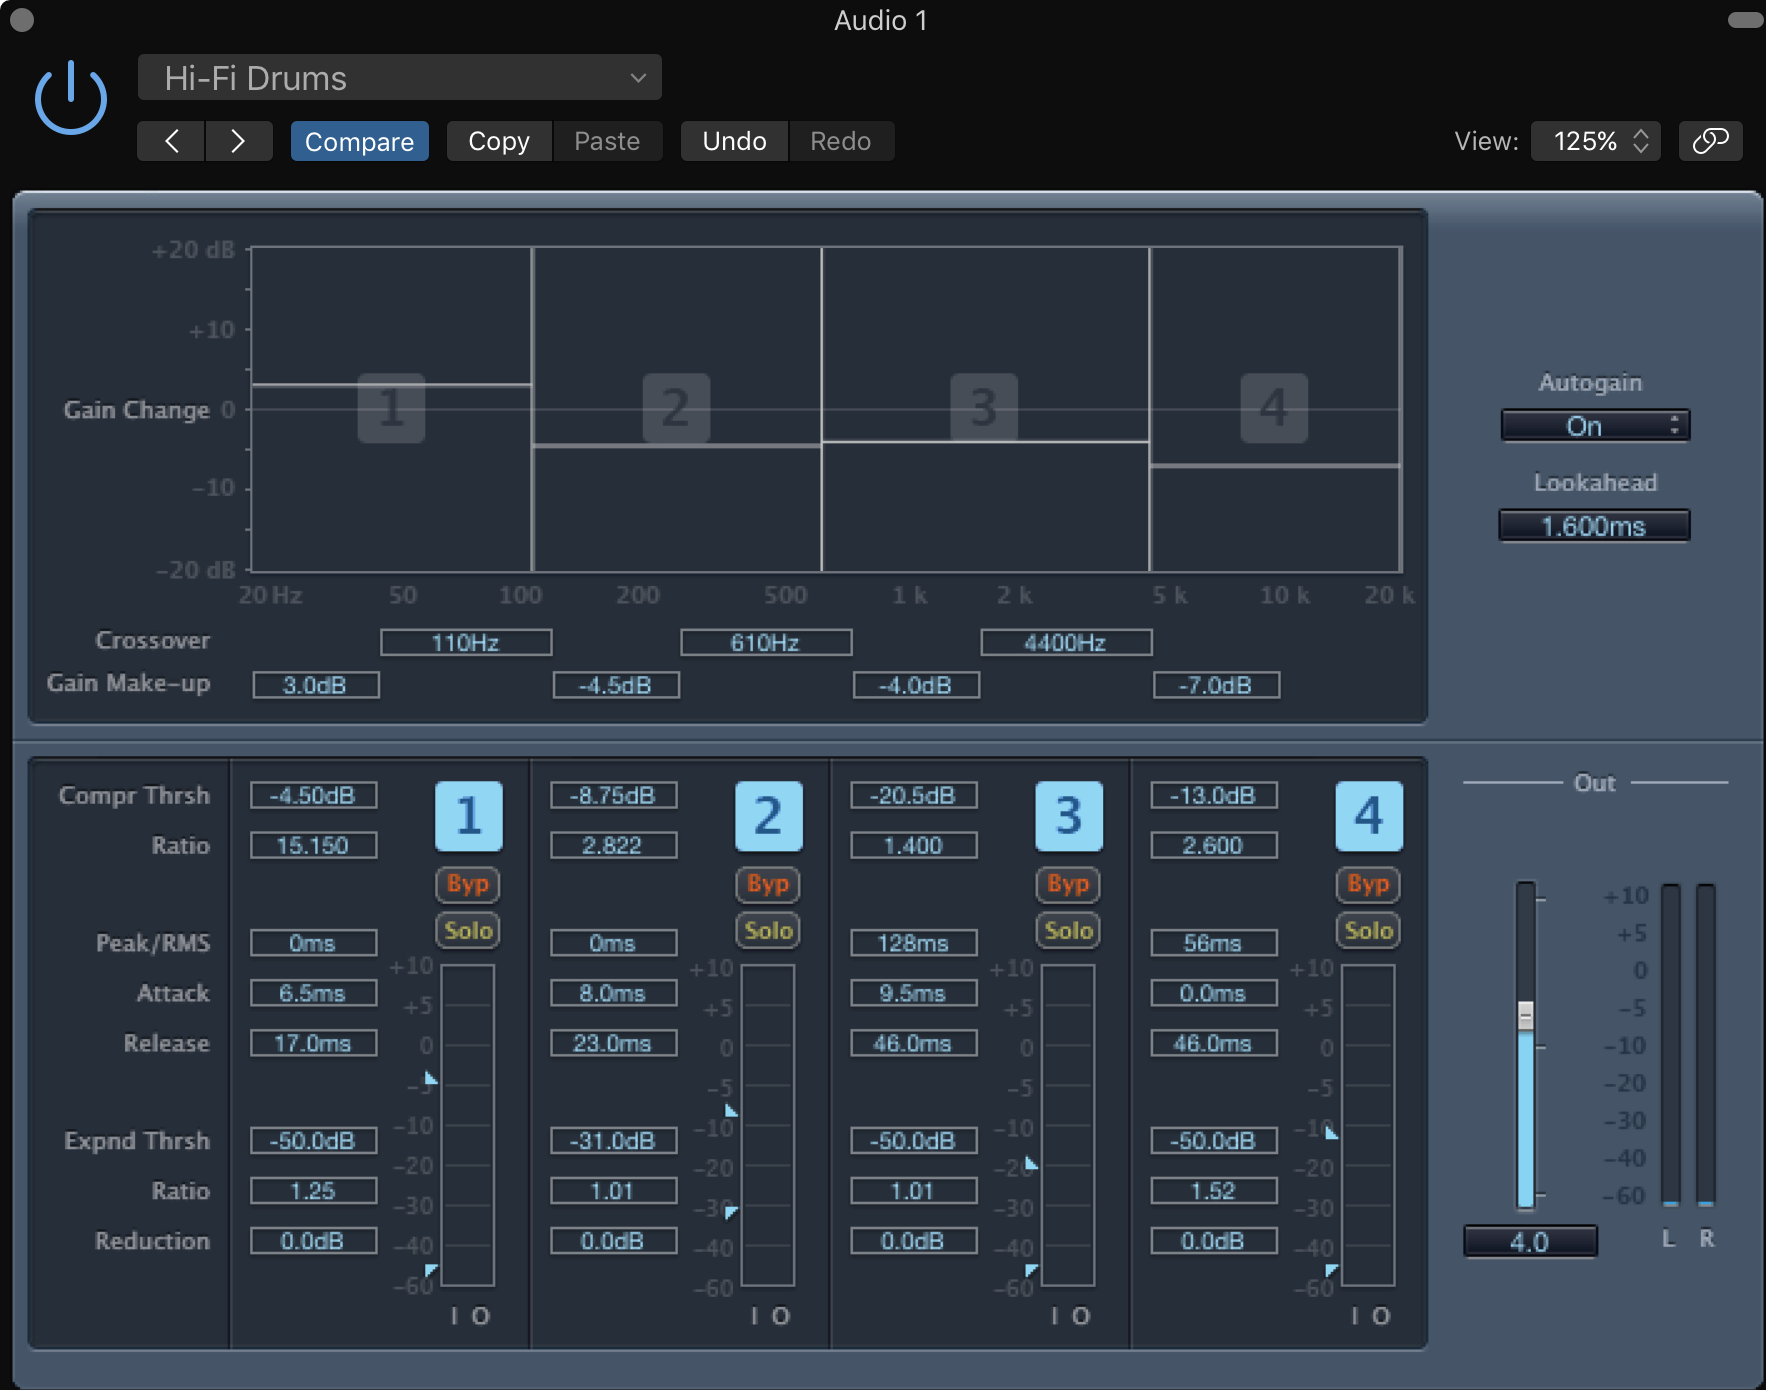Click the Lookahead 1.600ms field
Viewport: 1766px width, 1390px height.
tap(1594, 526)
